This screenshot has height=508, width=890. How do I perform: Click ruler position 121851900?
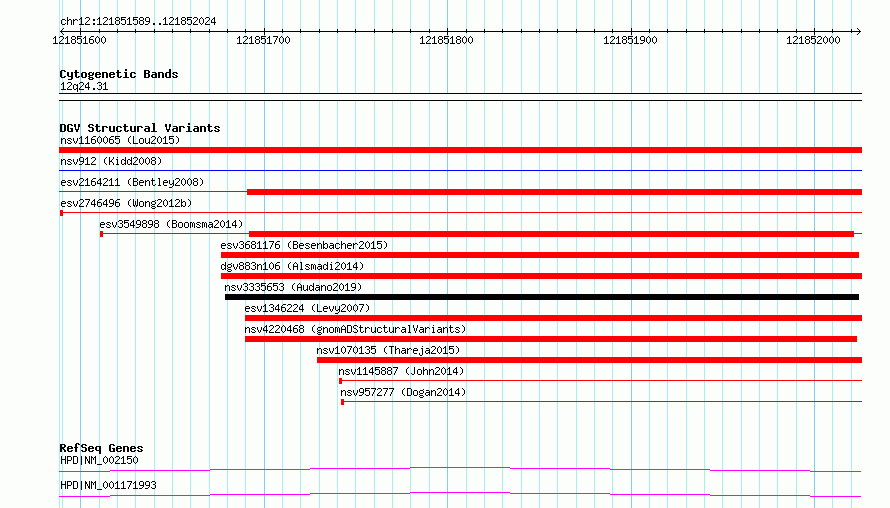(x=630, y=40)
